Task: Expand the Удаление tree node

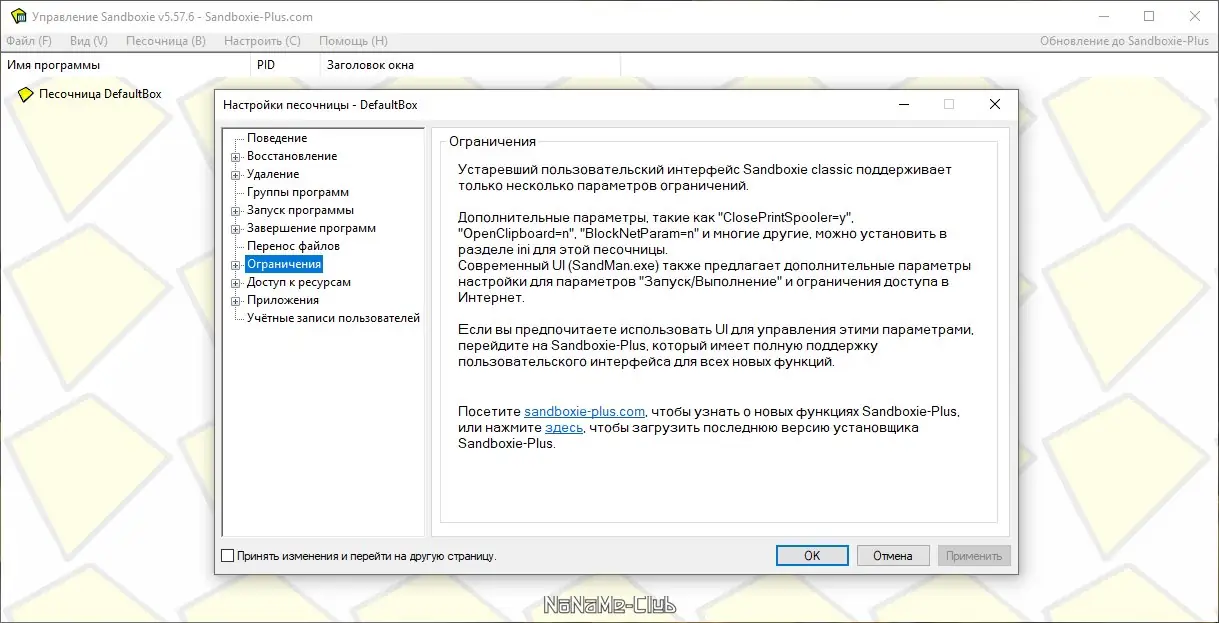Action: (236, 175)
